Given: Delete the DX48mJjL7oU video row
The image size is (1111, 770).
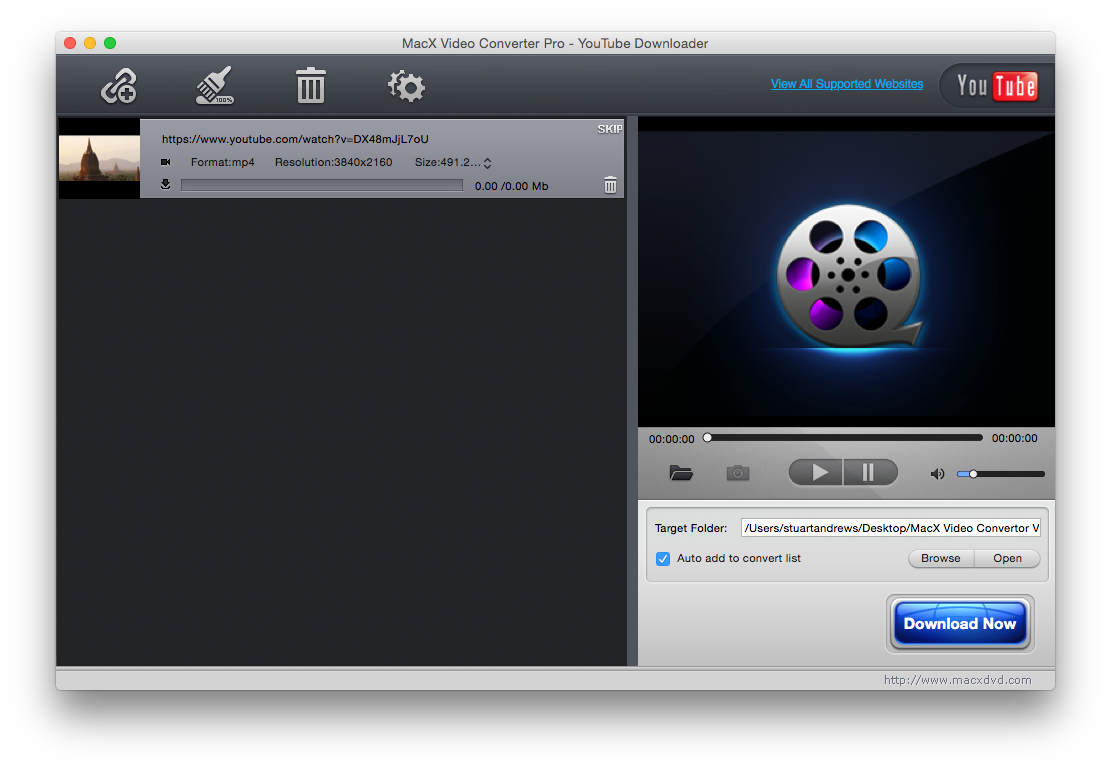Looking at the screenshot, I should [610, 185].
